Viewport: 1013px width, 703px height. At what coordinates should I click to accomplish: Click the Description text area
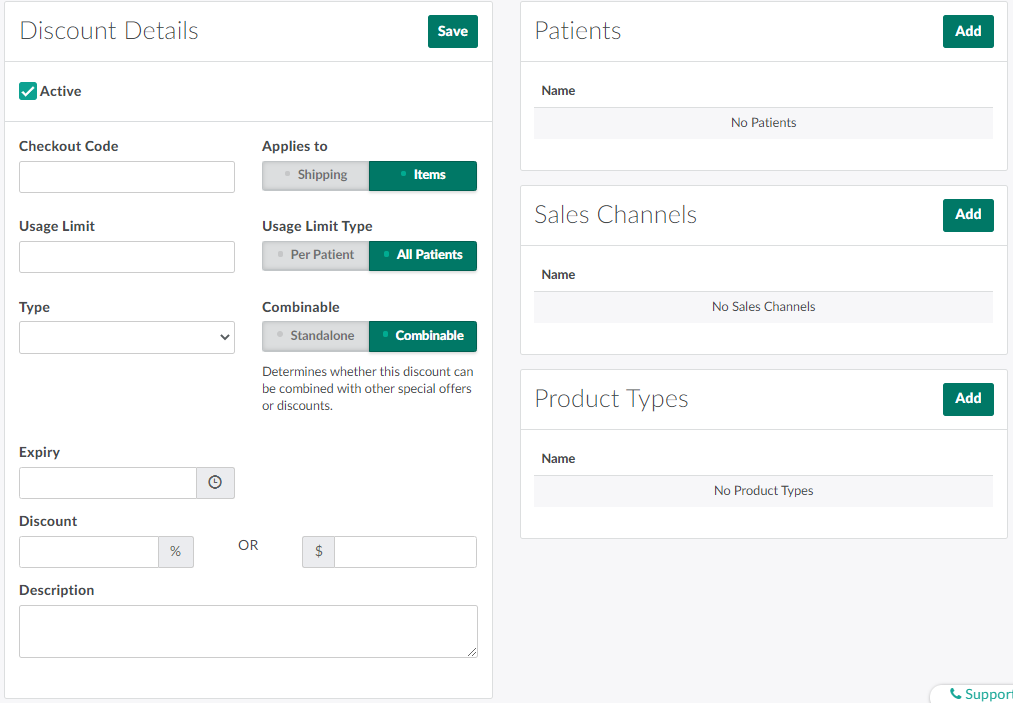point(248,631)
